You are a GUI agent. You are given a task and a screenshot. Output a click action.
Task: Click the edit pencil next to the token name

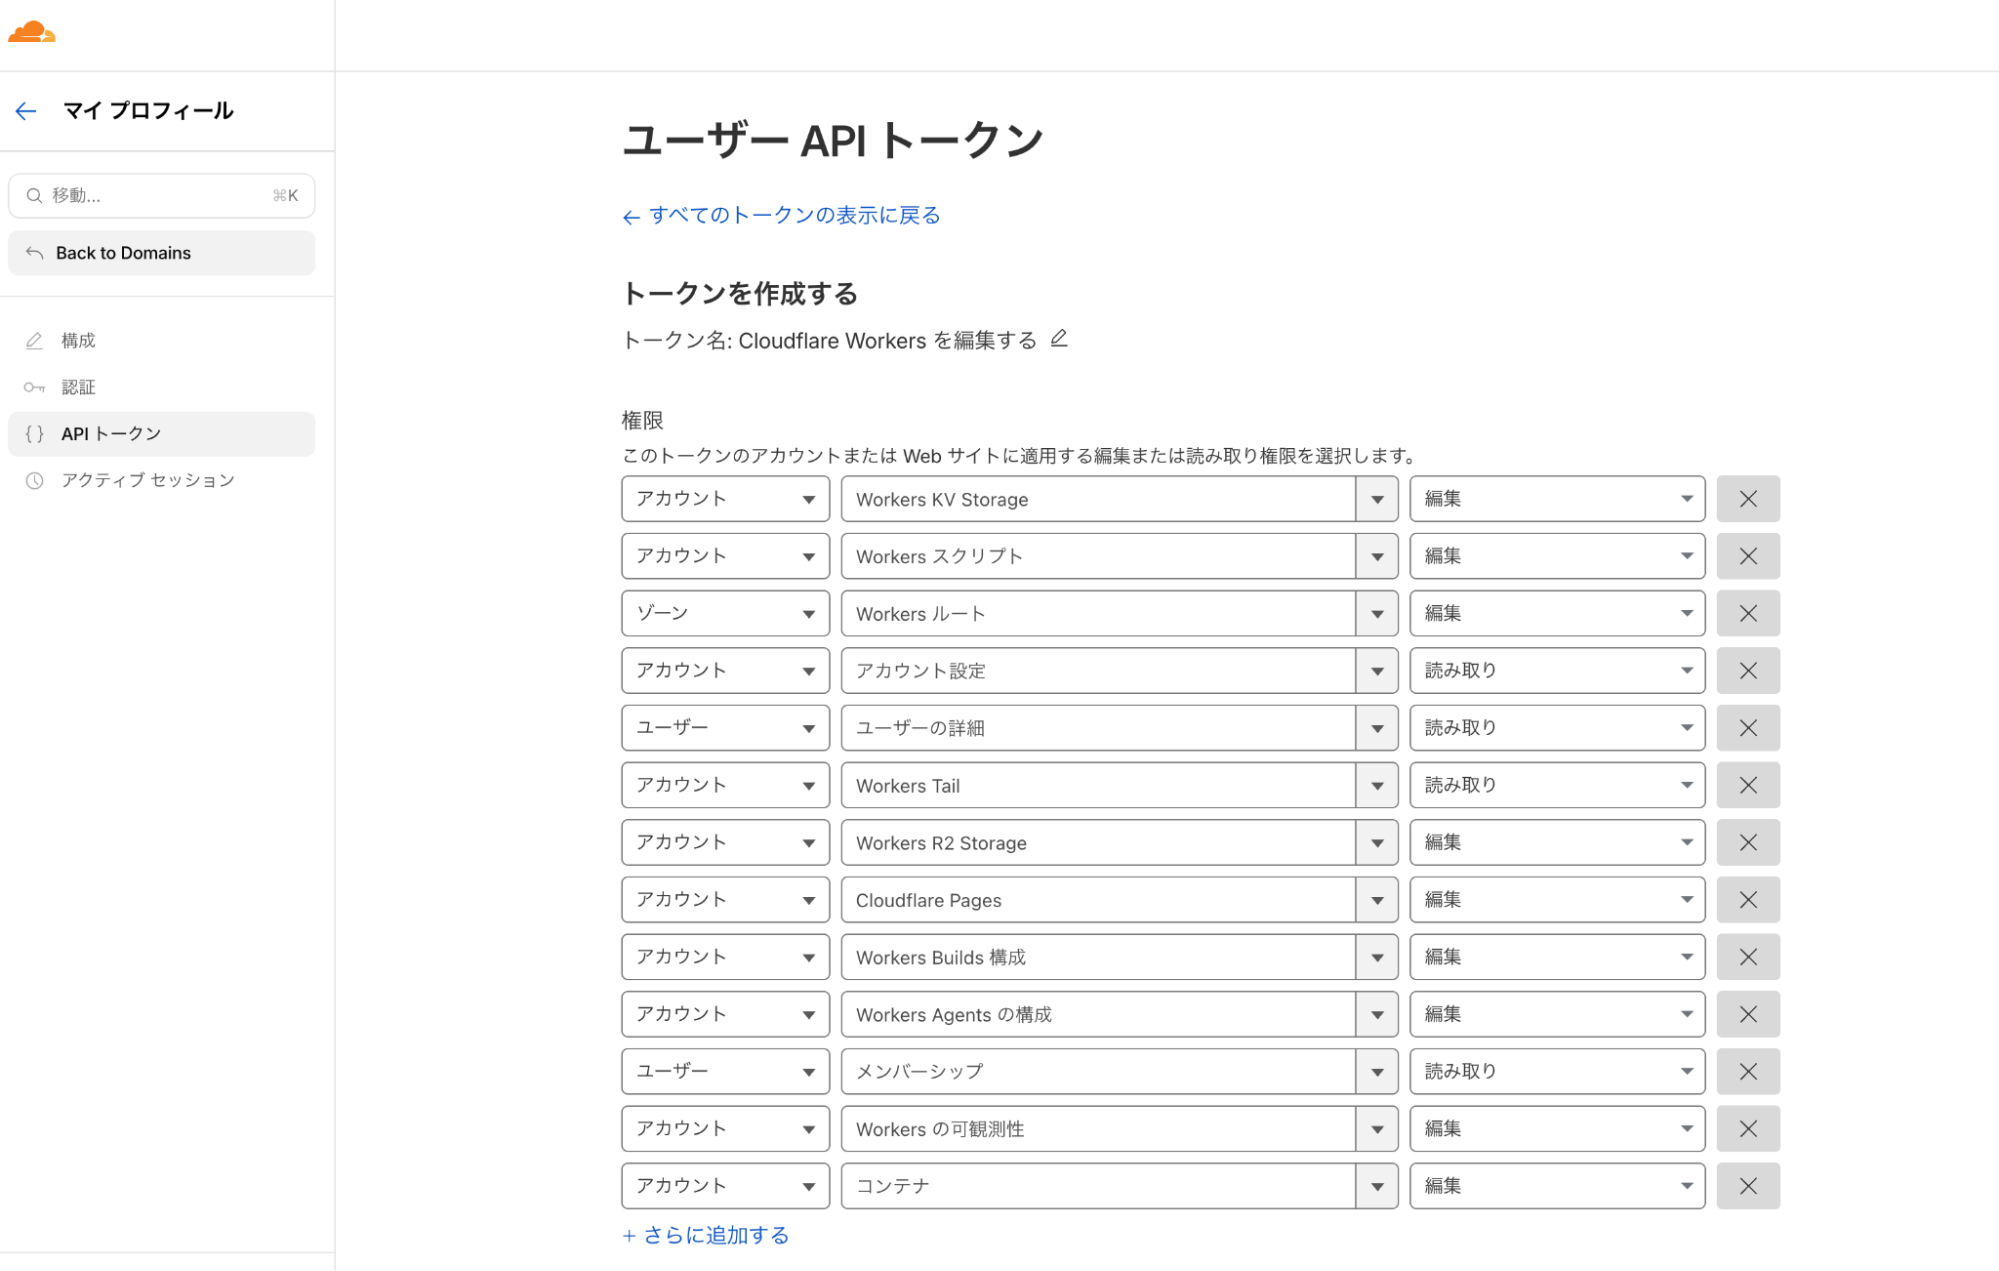(x=1060, y=339)
